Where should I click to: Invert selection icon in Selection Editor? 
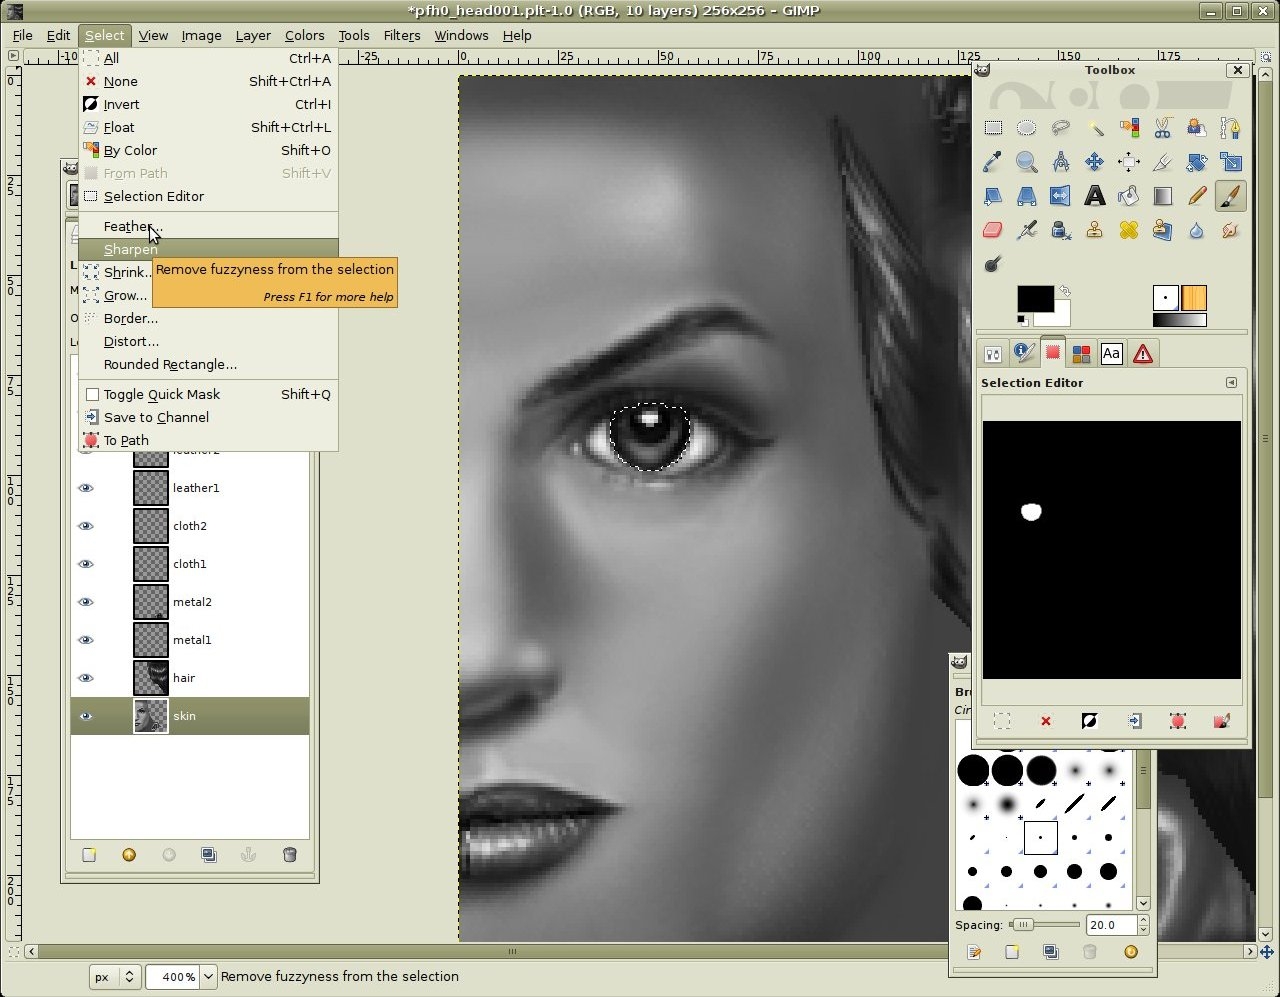1090,721
